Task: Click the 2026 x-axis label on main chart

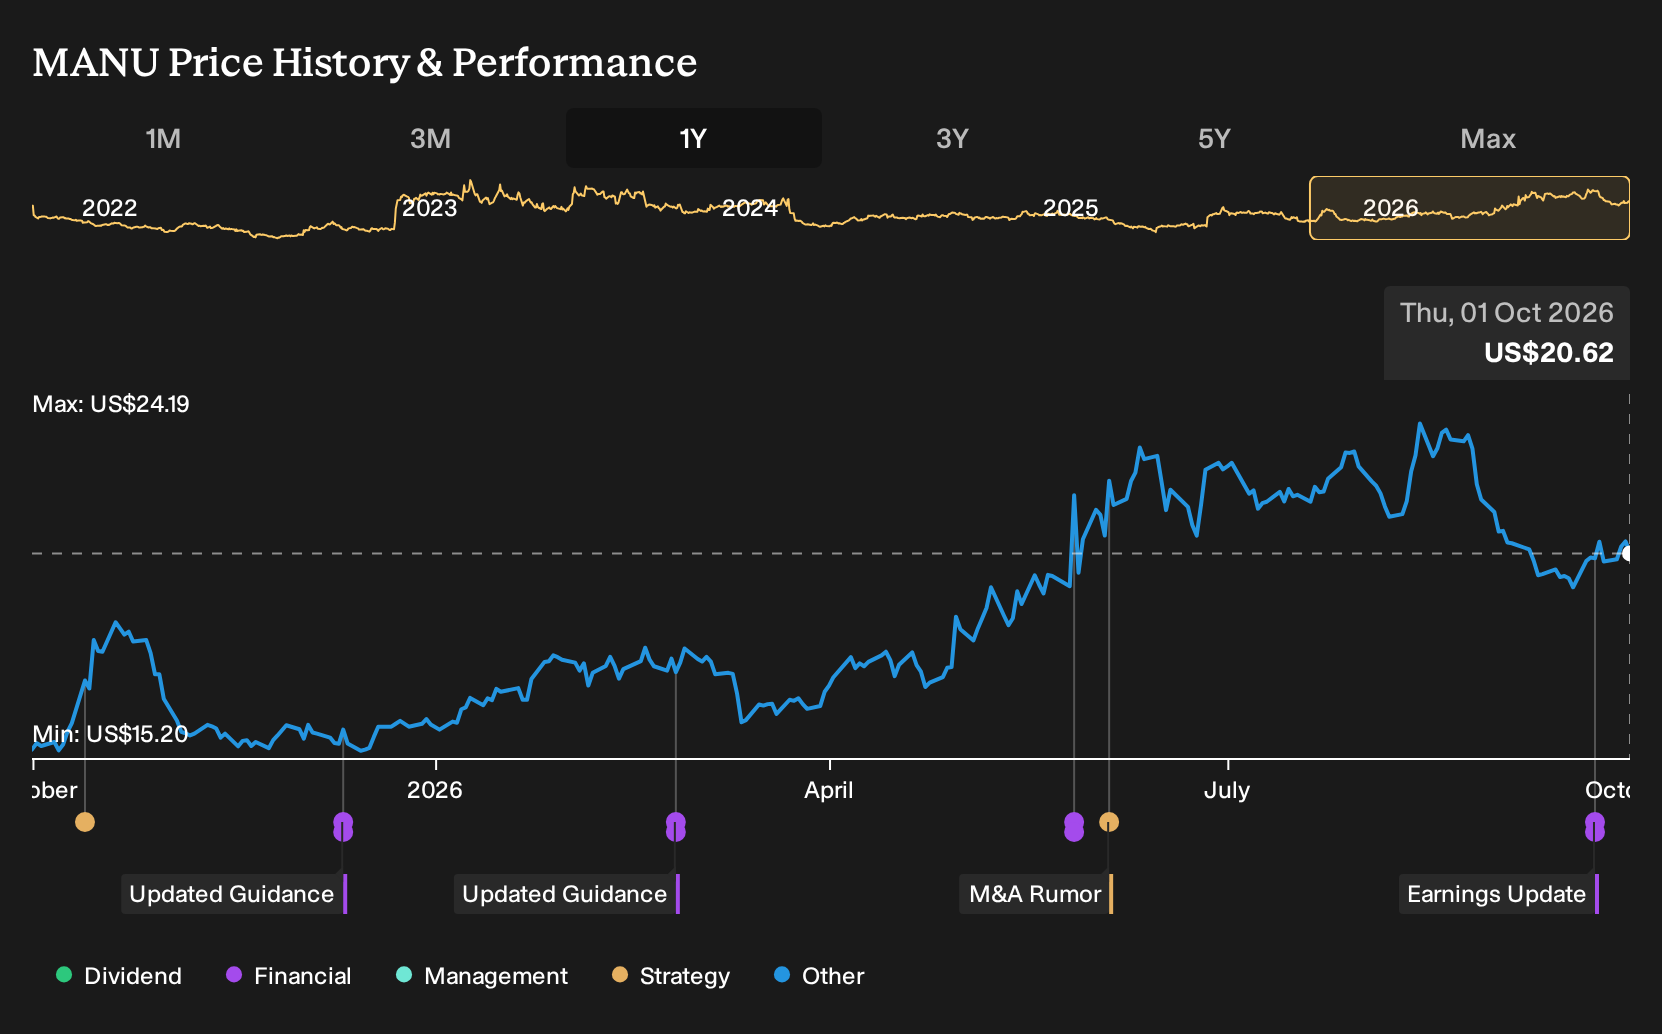Action: pyautogui.click(x=435, y=790)
